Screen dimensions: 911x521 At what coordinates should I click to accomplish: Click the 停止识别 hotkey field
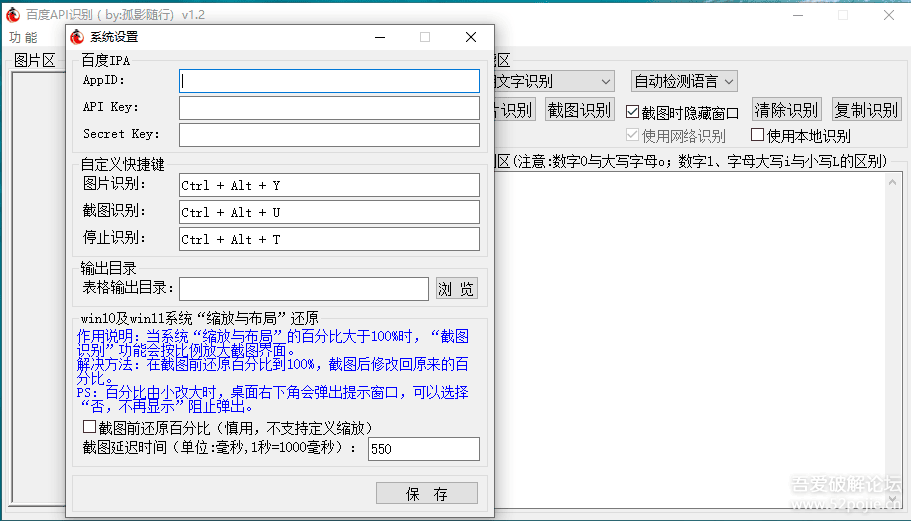click(329, 239)
